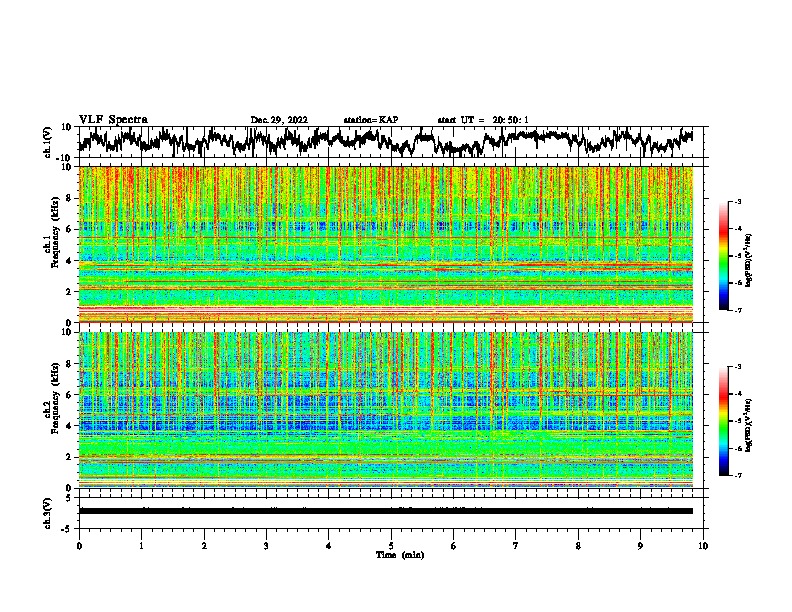Click the ch.2 colorbar log(PSD) unit label
792x612 pixels.
[748, 426]
